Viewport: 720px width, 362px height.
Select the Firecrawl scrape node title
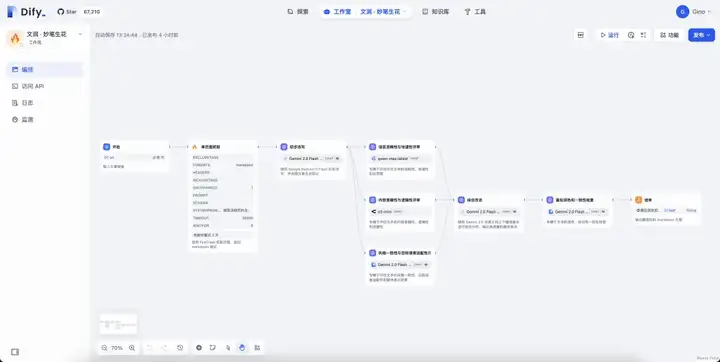point(211,147)
